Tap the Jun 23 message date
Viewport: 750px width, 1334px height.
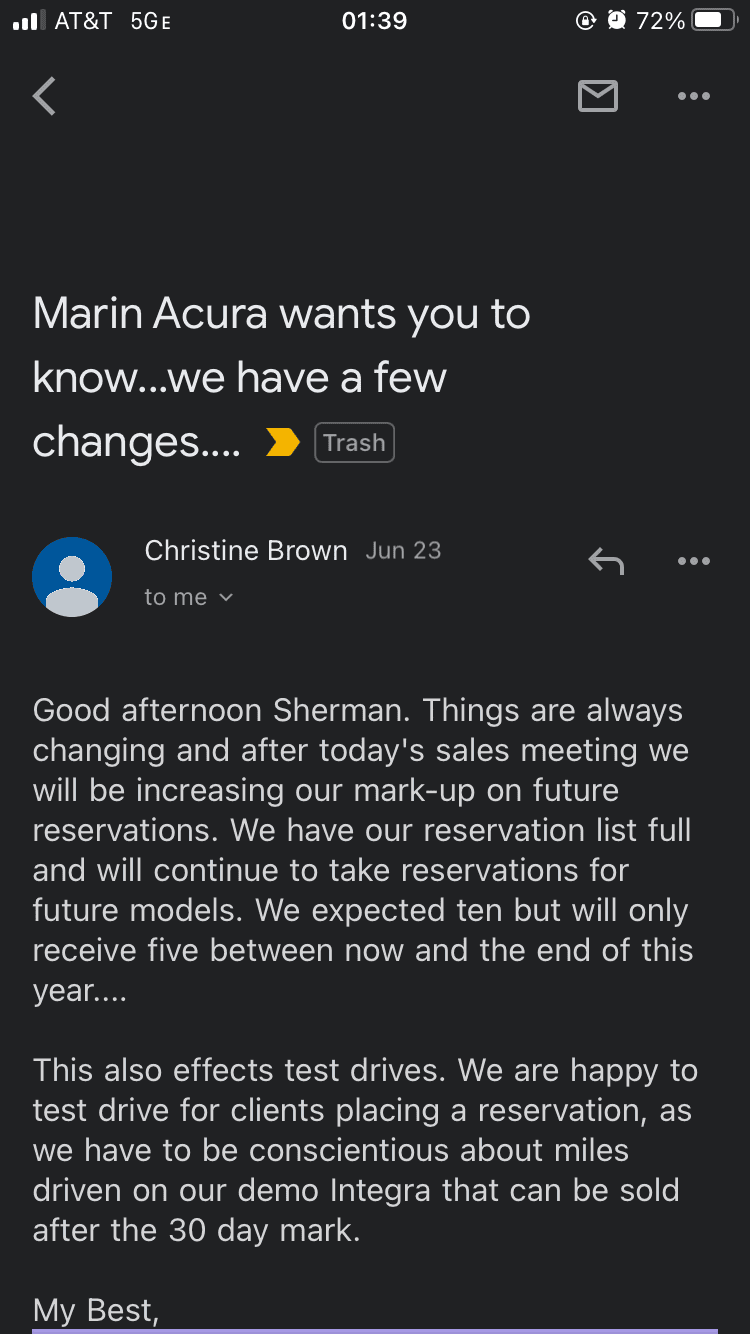coord(403,551)
